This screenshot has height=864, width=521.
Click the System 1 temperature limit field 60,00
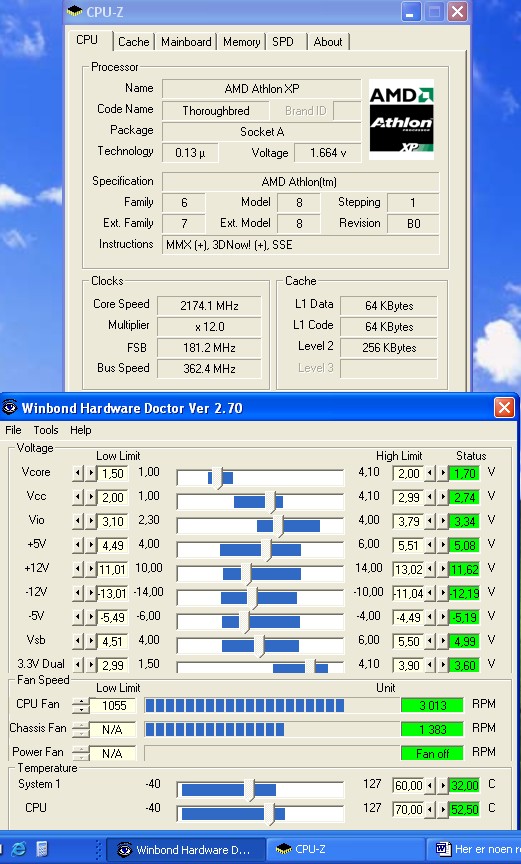pyautogui.click(x=408, y=785)
